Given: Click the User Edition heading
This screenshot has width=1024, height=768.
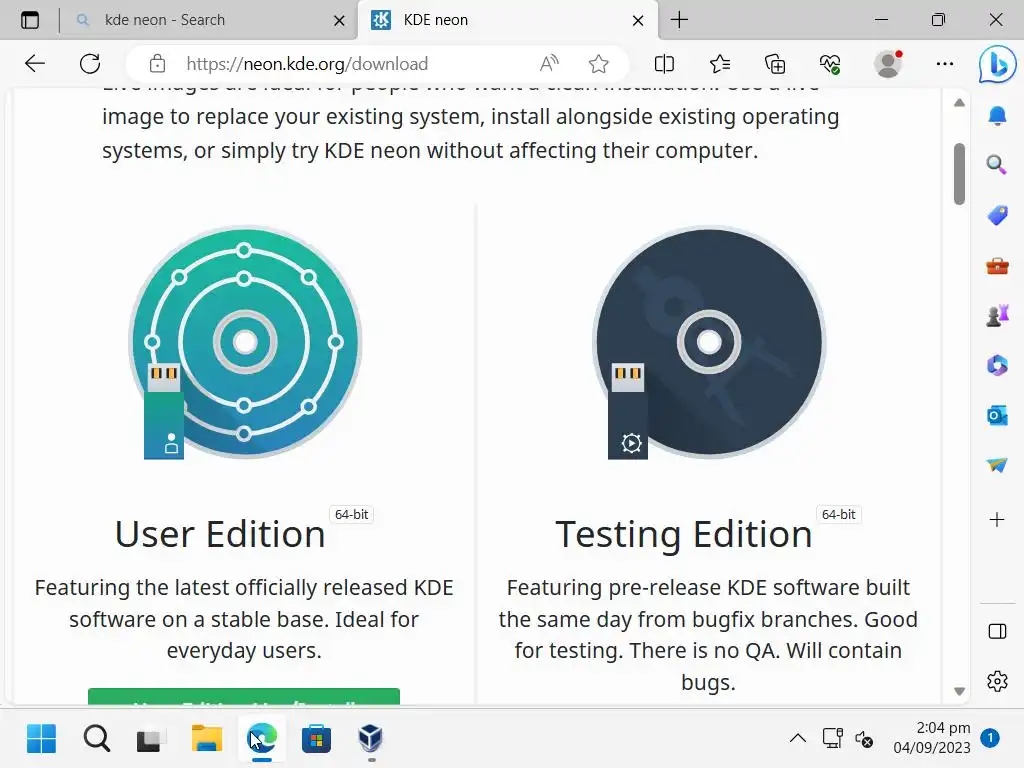Looking at the screenshot, I should [220, 534].
